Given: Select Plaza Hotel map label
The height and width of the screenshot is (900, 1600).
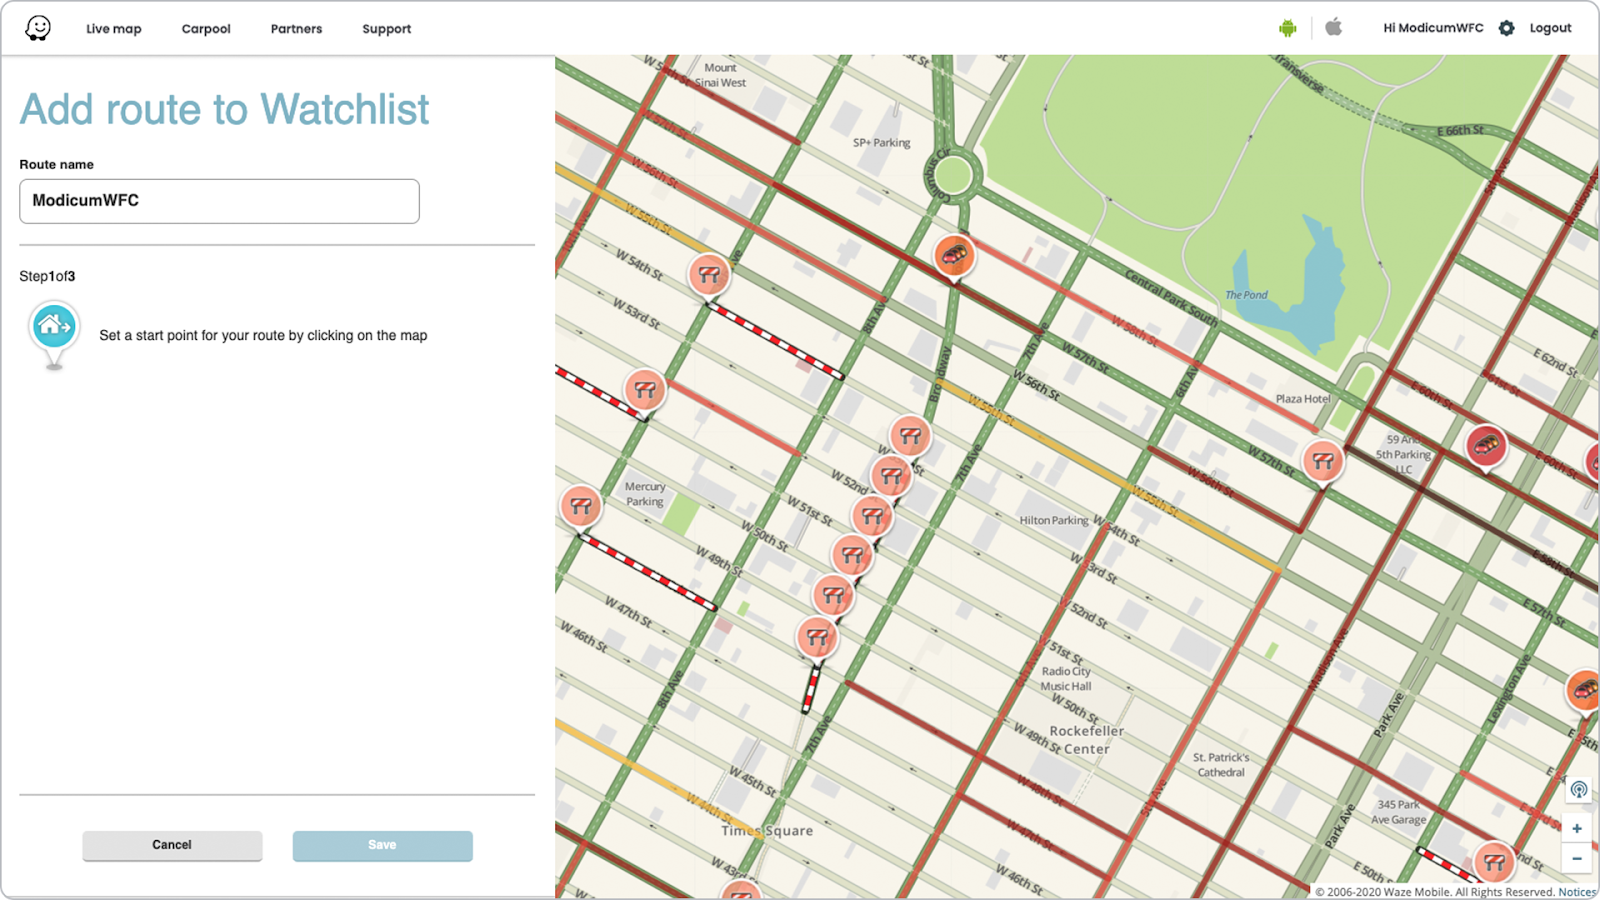Looking at the screenshot, I should (x=1303, y=398).
